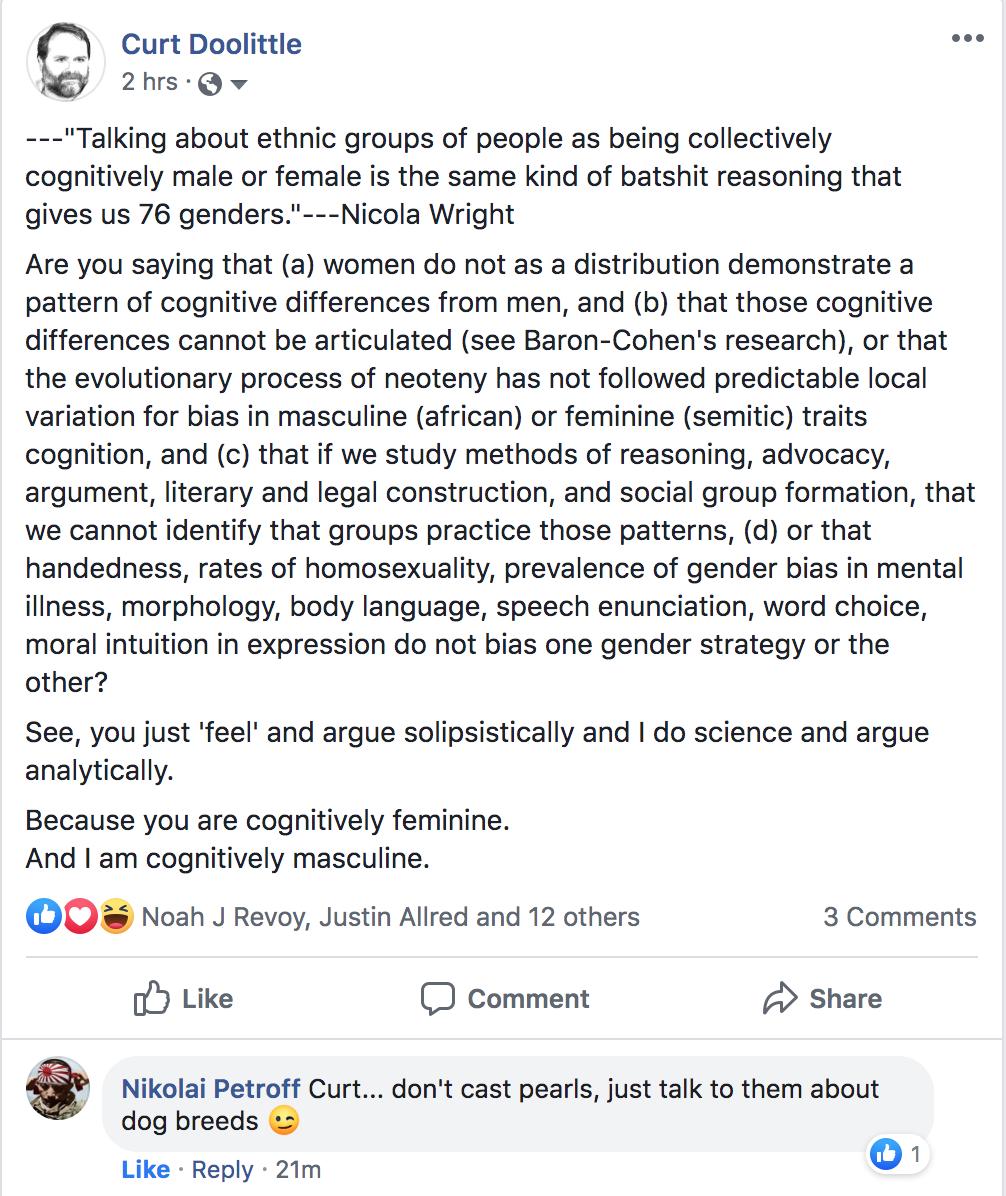Image resolution: width=1006 pixels, height=1196 pixels.
Task: Click the speech bubble Comment icon
Action: click(x=438, y=998)
